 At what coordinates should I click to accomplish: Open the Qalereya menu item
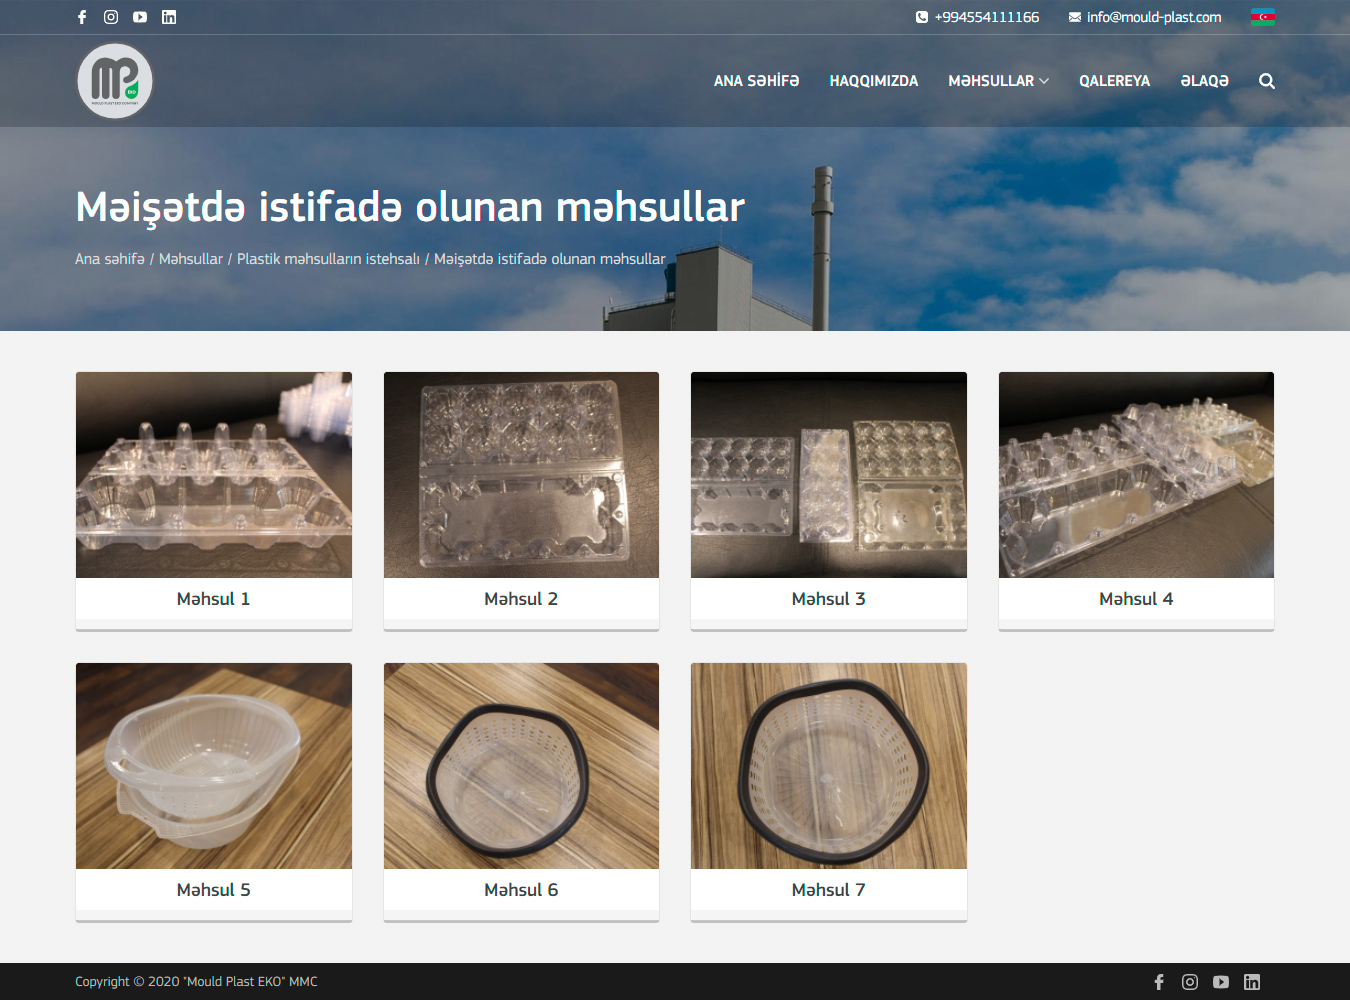point(1114,81)
